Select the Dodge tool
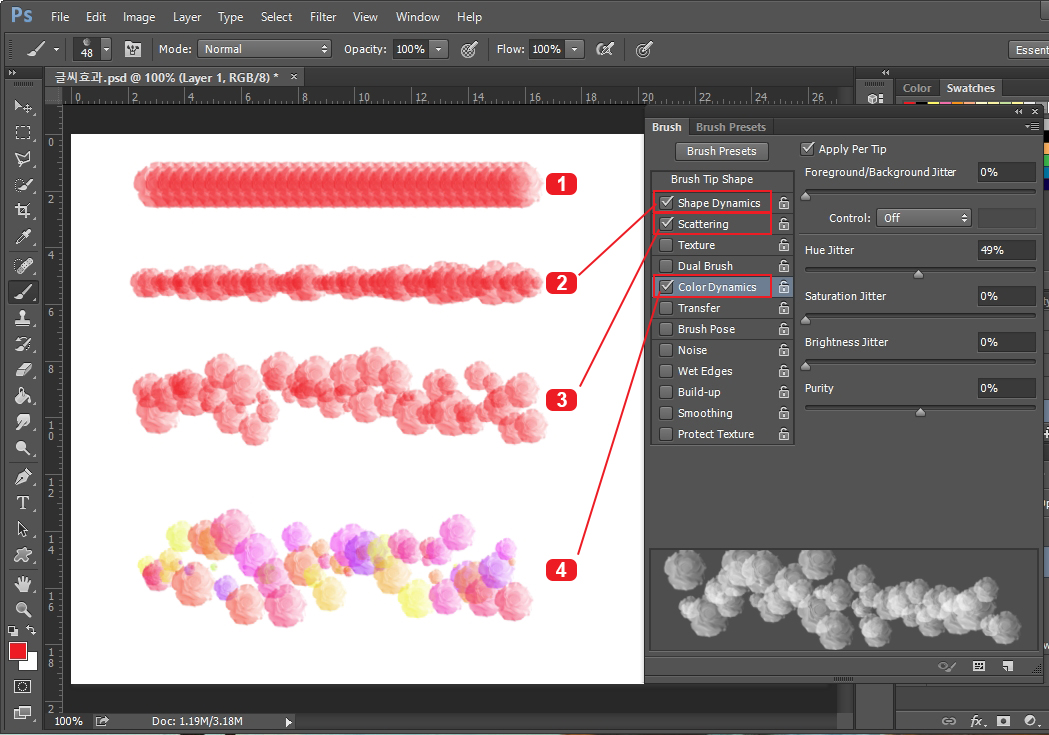The width and height of the screenshot is (1049, 735). (x=23, y=448)
